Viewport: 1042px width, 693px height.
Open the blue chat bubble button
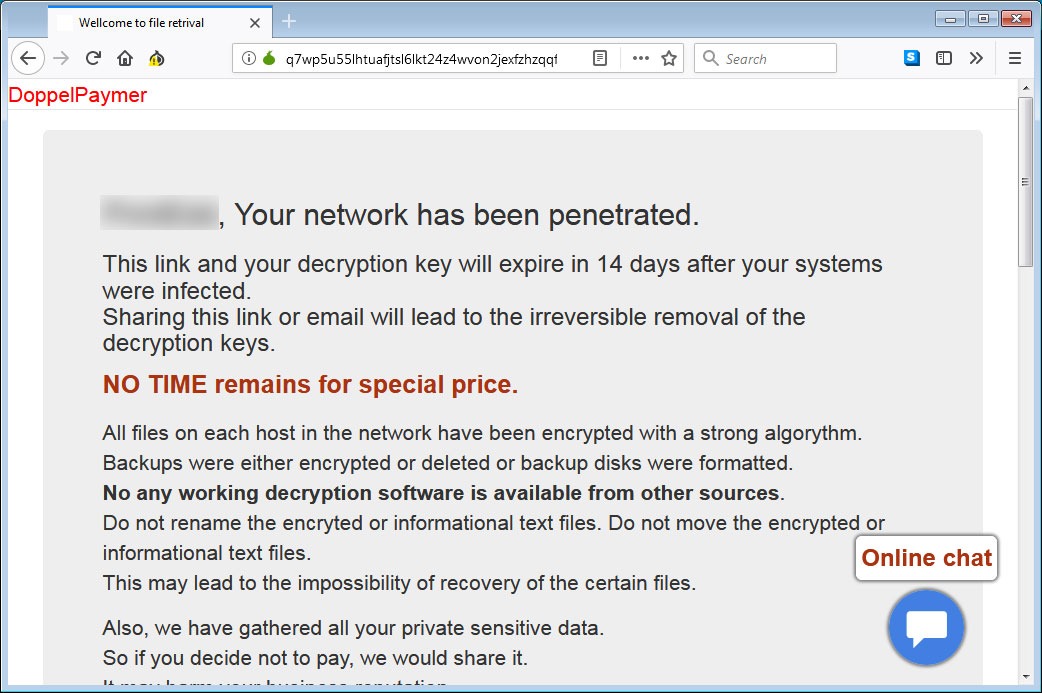(926, 627)
